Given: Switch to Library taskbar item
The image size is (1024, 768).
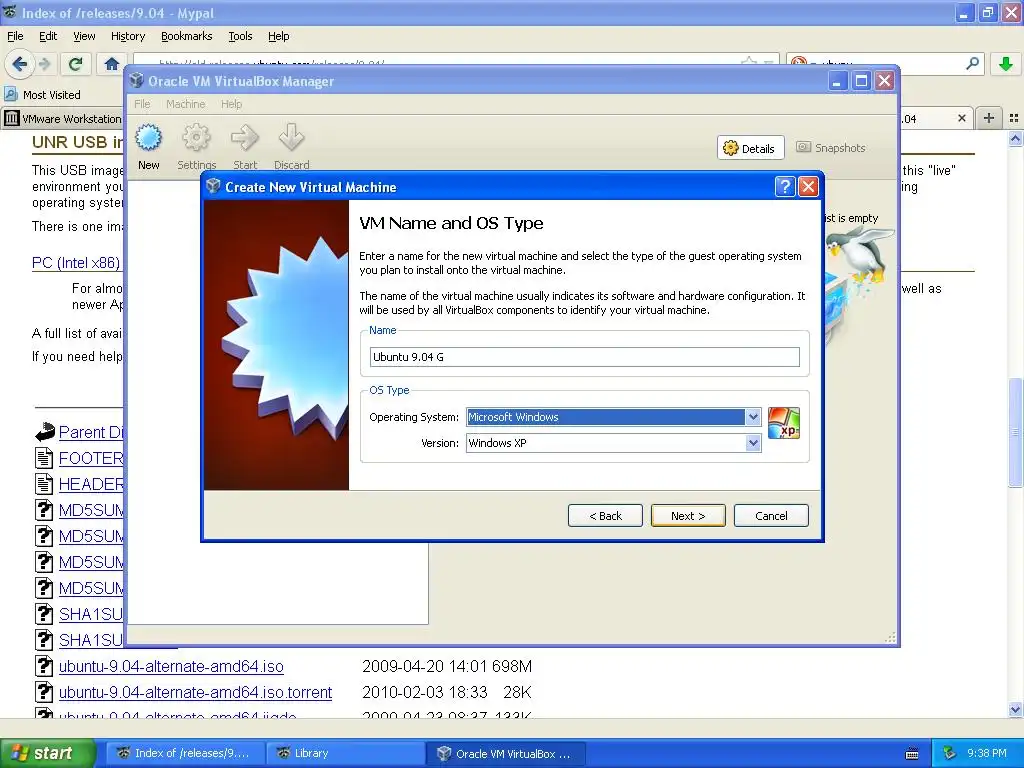Looking at the screenshot, I should pos(345,754).
